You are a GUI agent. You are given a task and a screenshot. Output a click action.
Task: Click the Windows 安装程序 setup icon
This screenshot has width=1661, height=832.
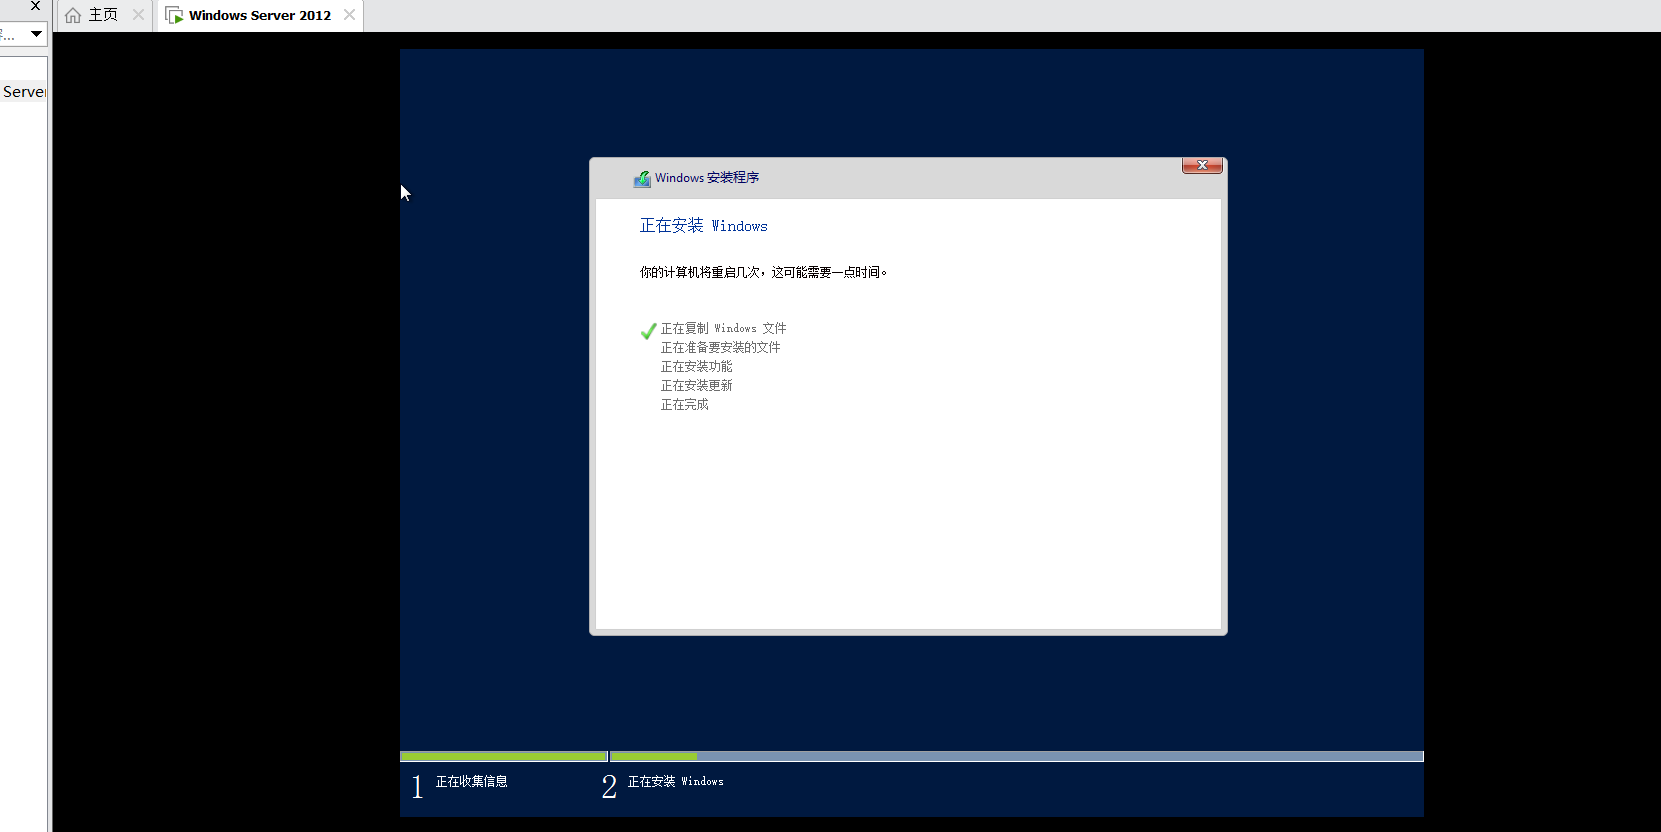click(642, 179)
